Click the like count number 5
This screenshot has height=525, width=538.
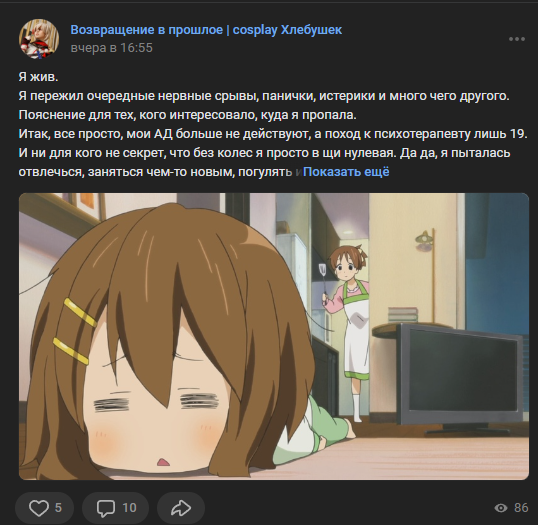pyautogui.click(x=58, y=508)
